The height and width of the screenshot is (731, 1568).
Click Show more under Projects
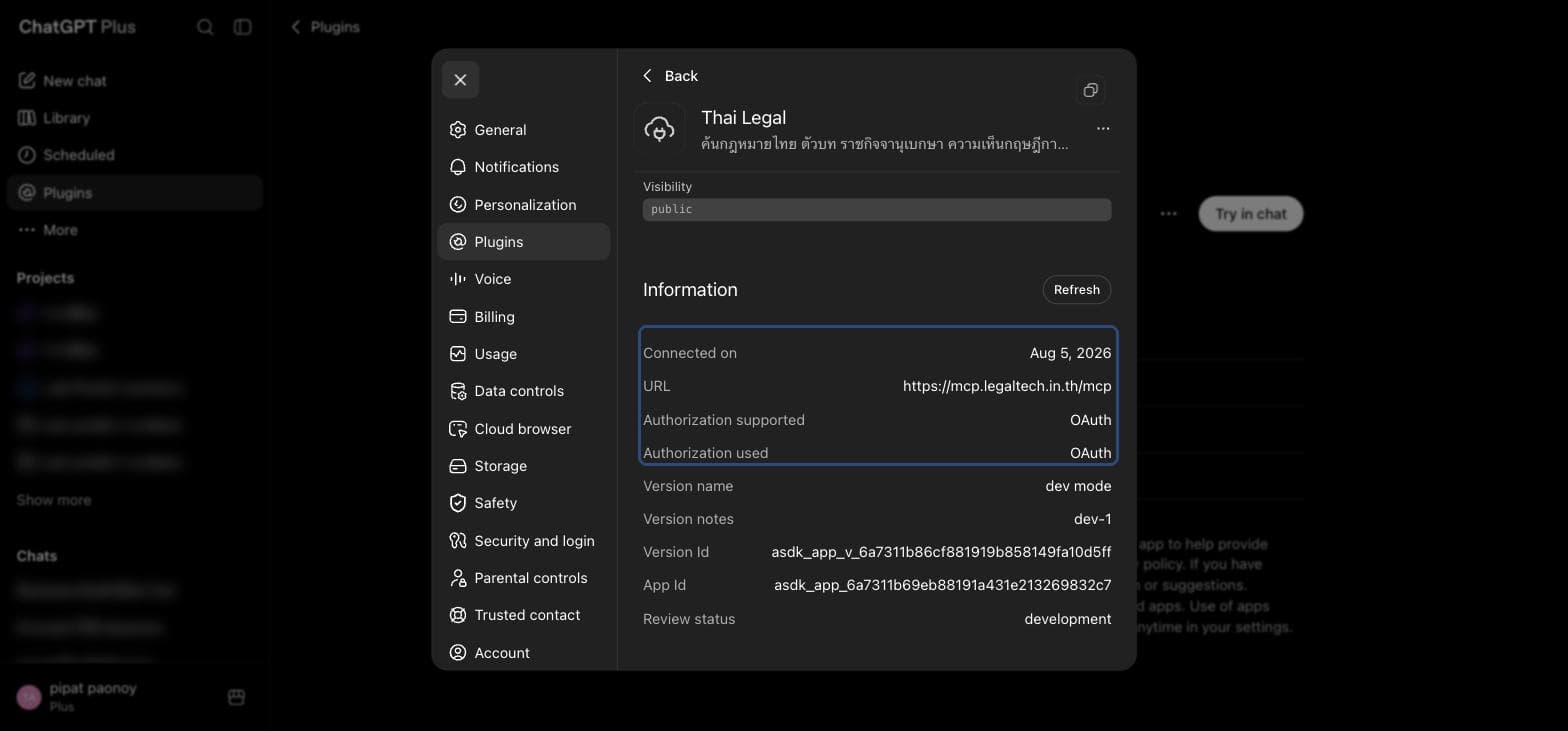pyautogui.click(x=54, y=500)
